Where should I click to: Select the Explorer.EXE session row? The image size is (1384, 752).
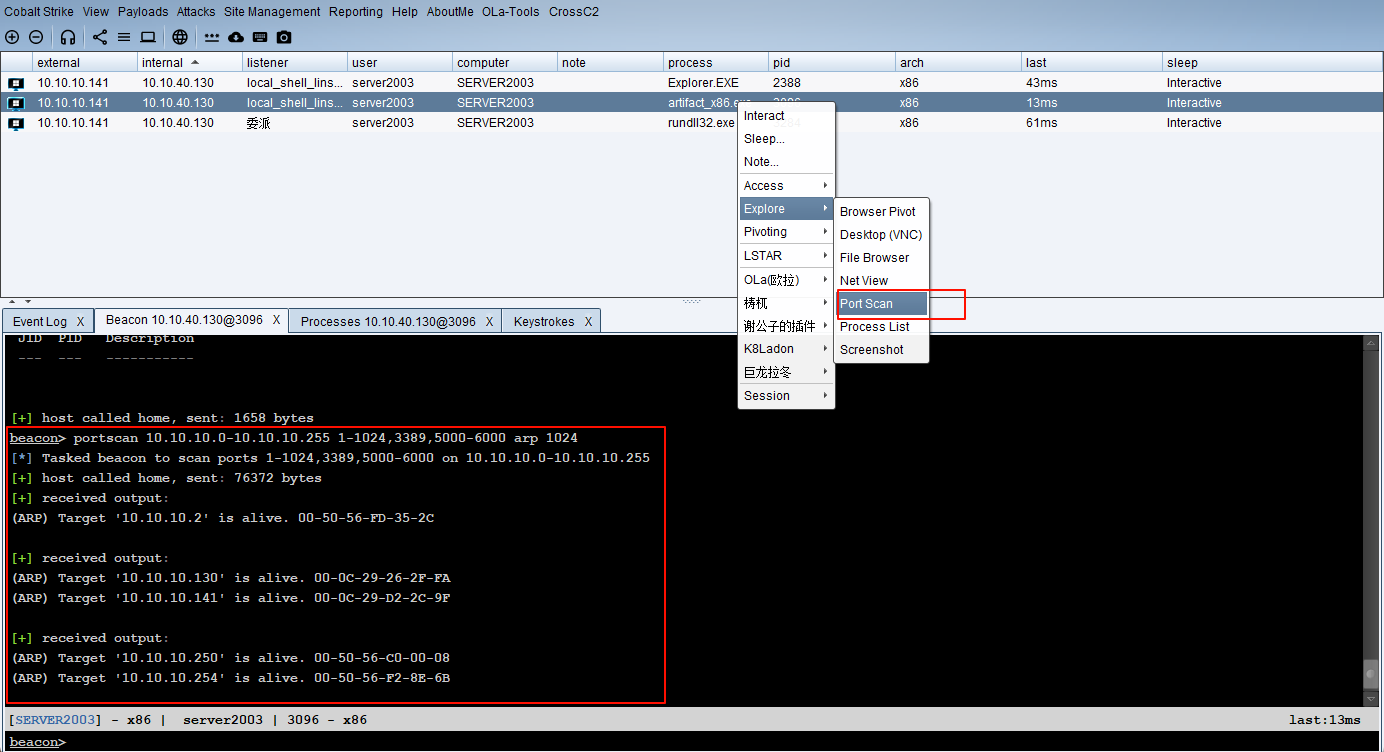coord(692,83)
